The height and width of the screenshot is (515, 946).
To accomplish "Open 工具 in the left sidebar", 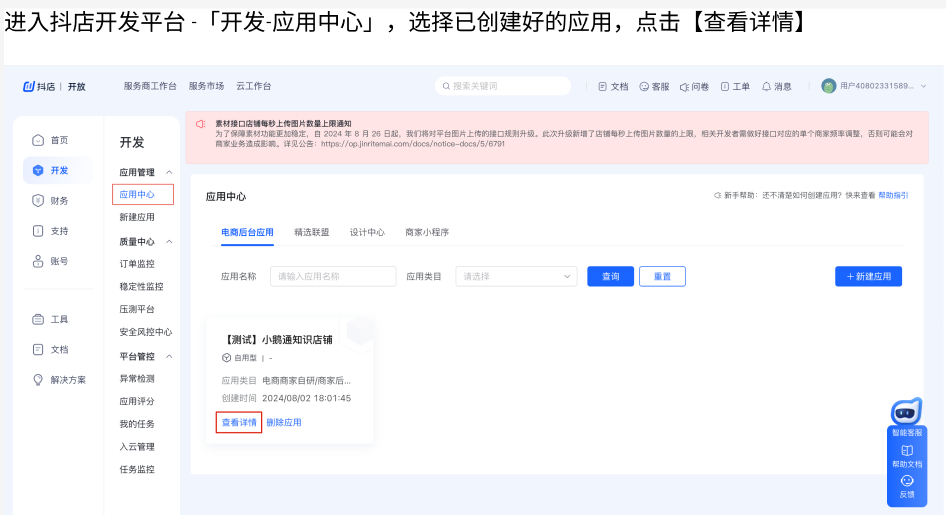I will click(x=50, y=319).
